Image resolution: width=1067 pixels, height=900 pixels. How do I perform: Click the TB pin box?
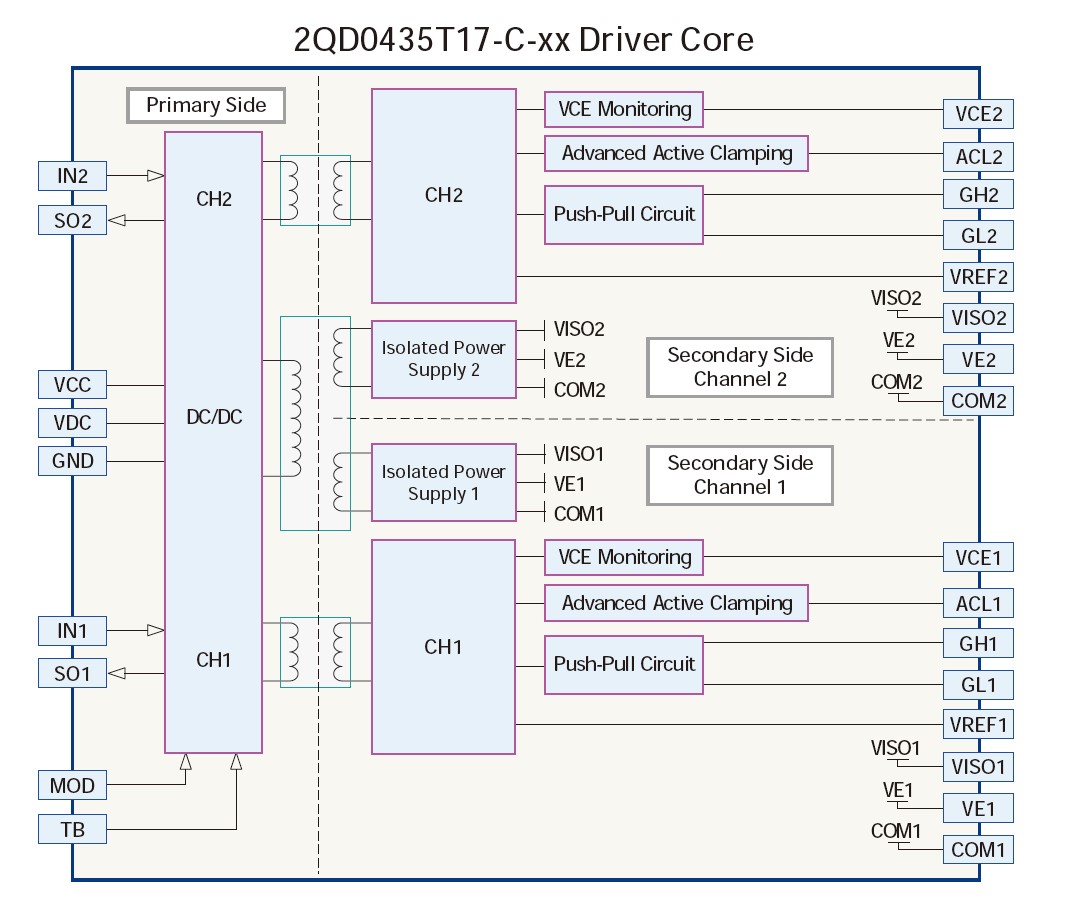pyautogui.click(x=73, y=828)
